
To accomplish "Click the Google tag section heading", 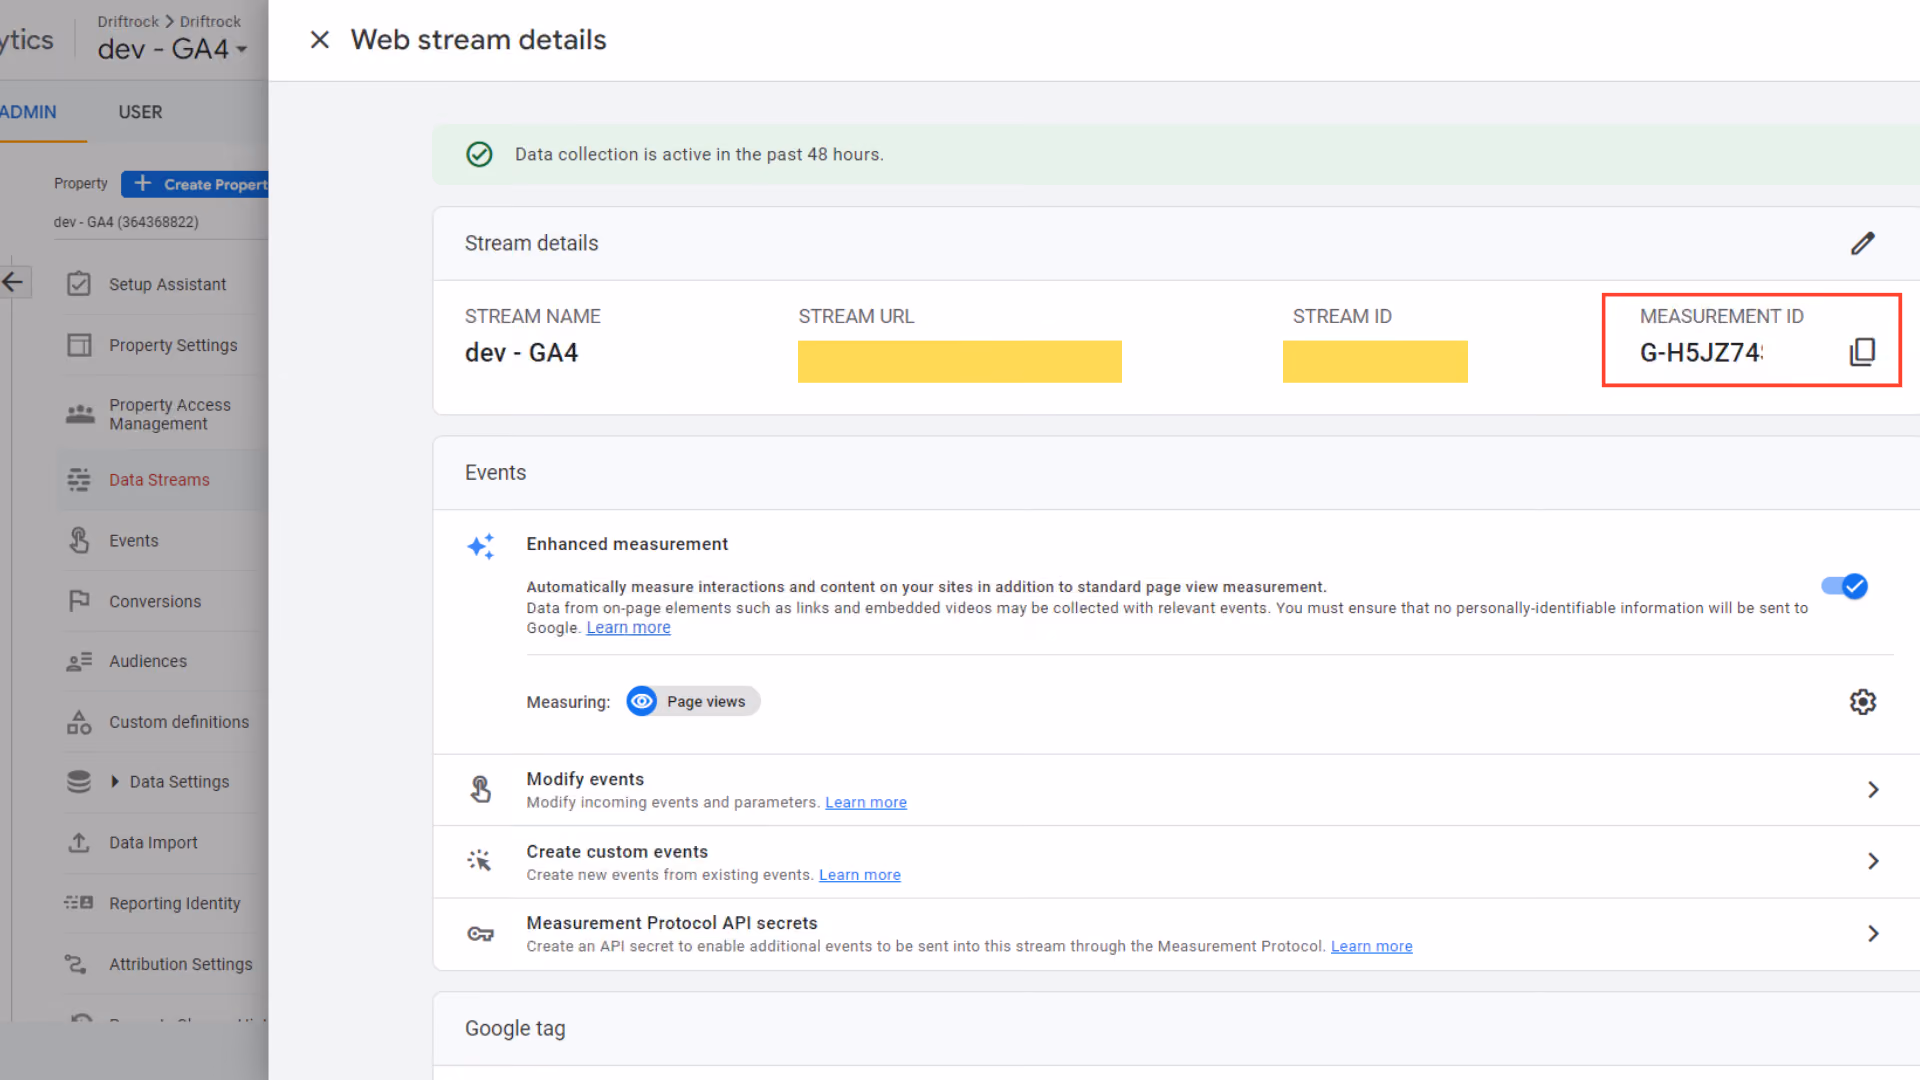I will 515,1028.
